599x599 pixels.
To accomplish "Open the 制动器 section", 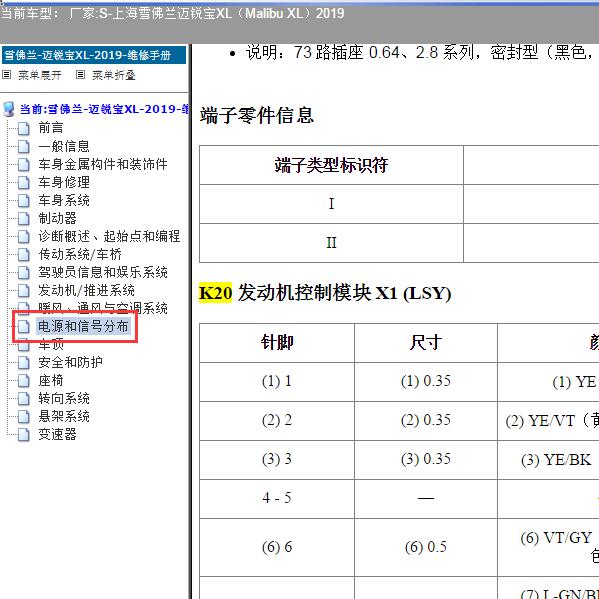I will coord(57,218).
